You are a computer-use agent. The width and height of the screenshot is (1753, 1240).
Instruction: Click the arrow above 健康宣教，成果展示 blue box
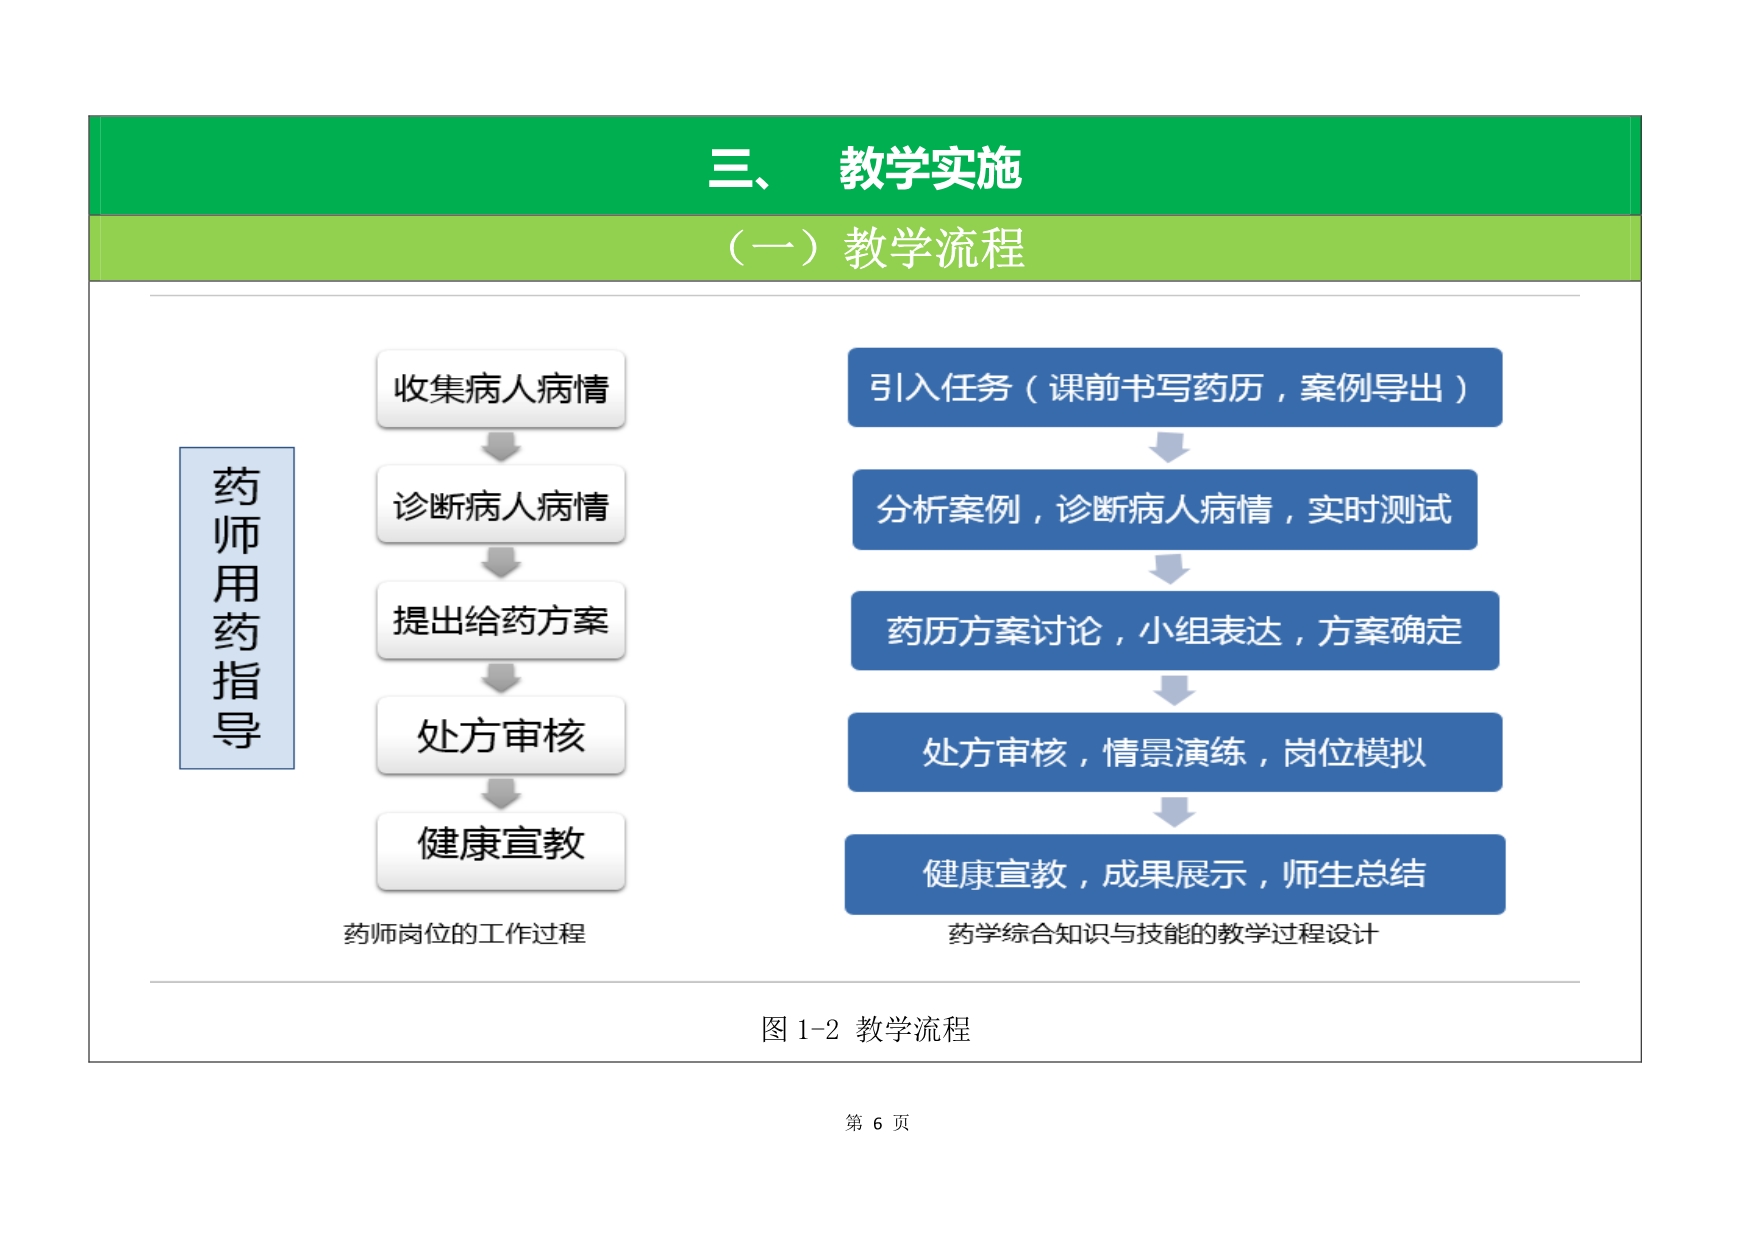point(1174,812)
